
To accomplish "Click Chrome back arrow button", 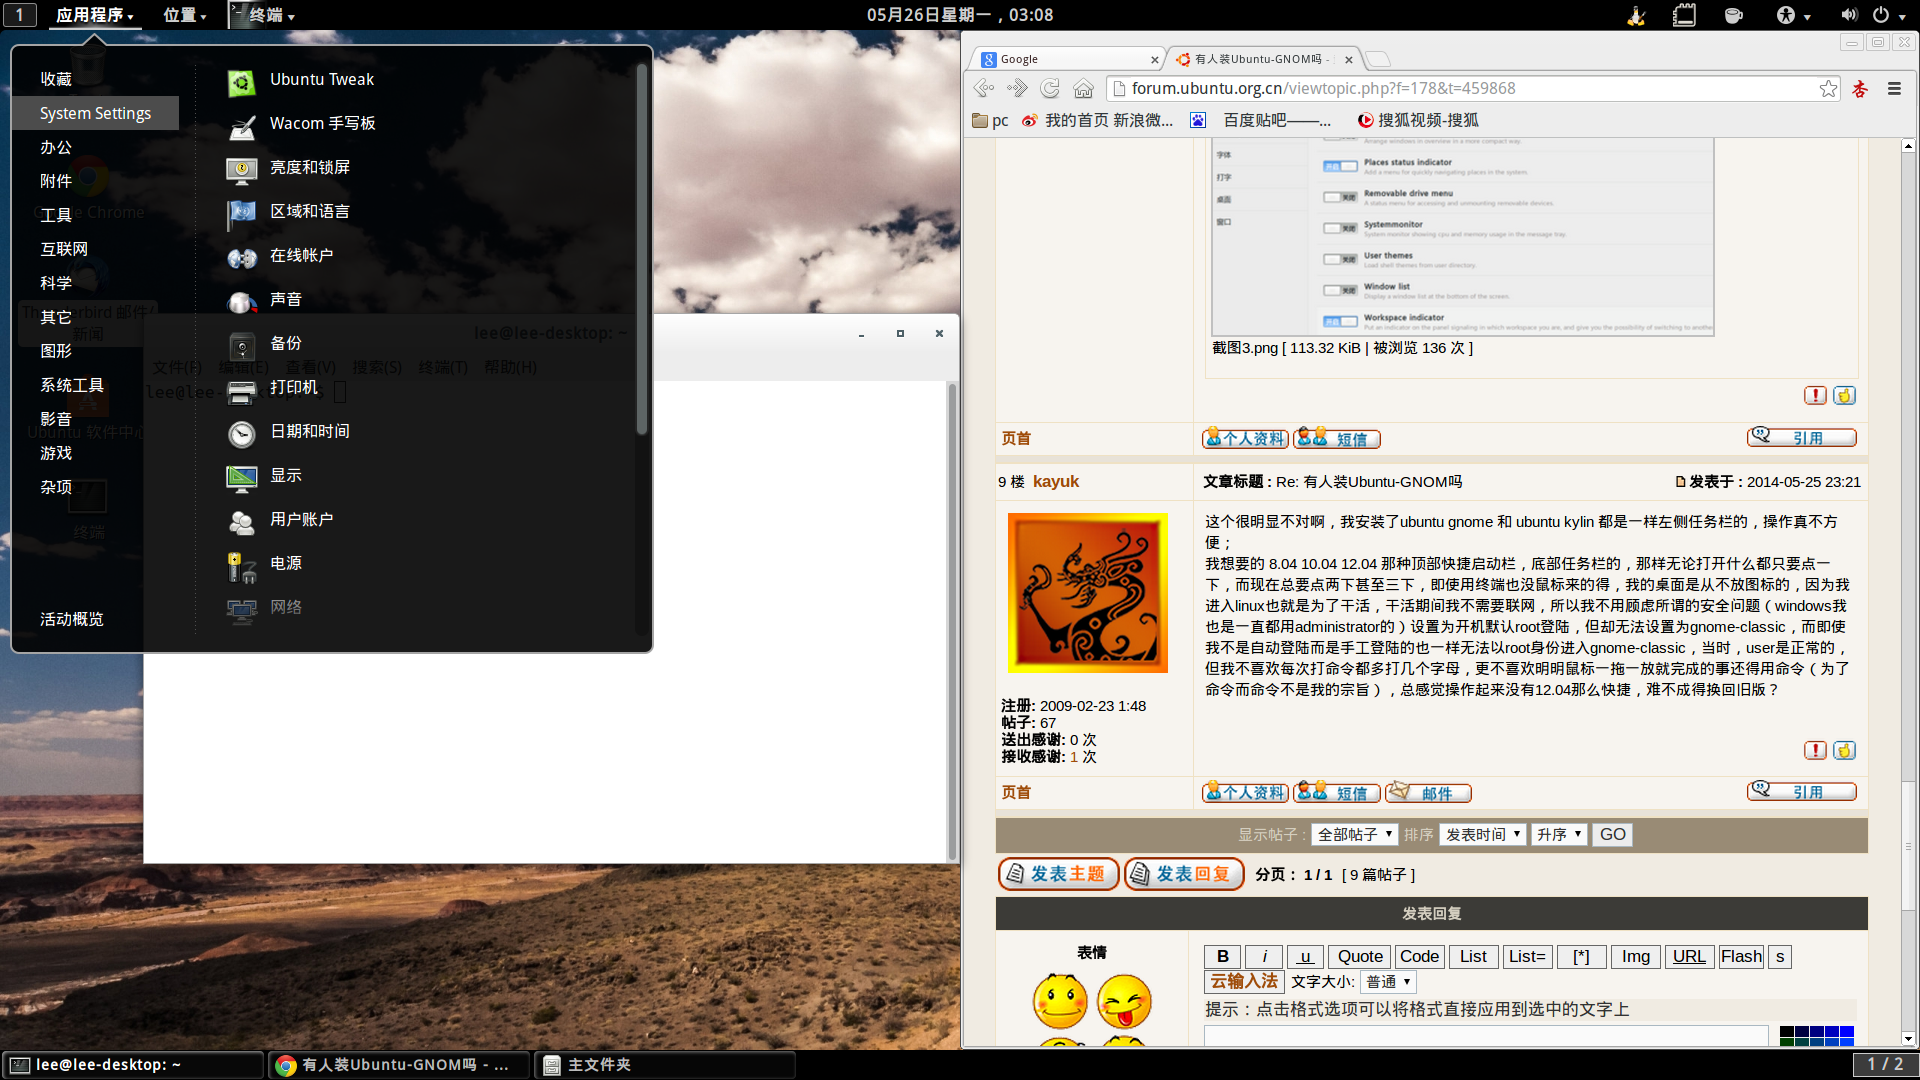I will point(984,88).
